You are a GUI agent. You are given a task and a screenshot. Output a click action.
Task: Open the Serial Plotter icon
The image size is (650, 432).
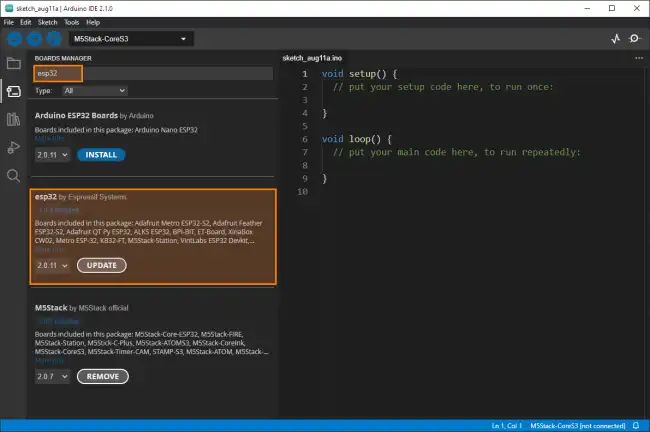tap(616, 39)
